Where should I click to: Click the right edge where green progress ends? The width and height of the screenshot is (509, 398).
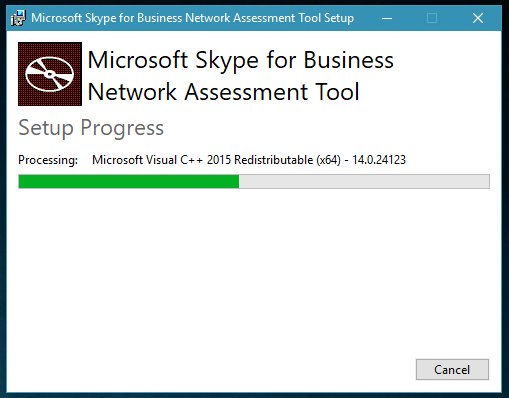click(238, 182)
